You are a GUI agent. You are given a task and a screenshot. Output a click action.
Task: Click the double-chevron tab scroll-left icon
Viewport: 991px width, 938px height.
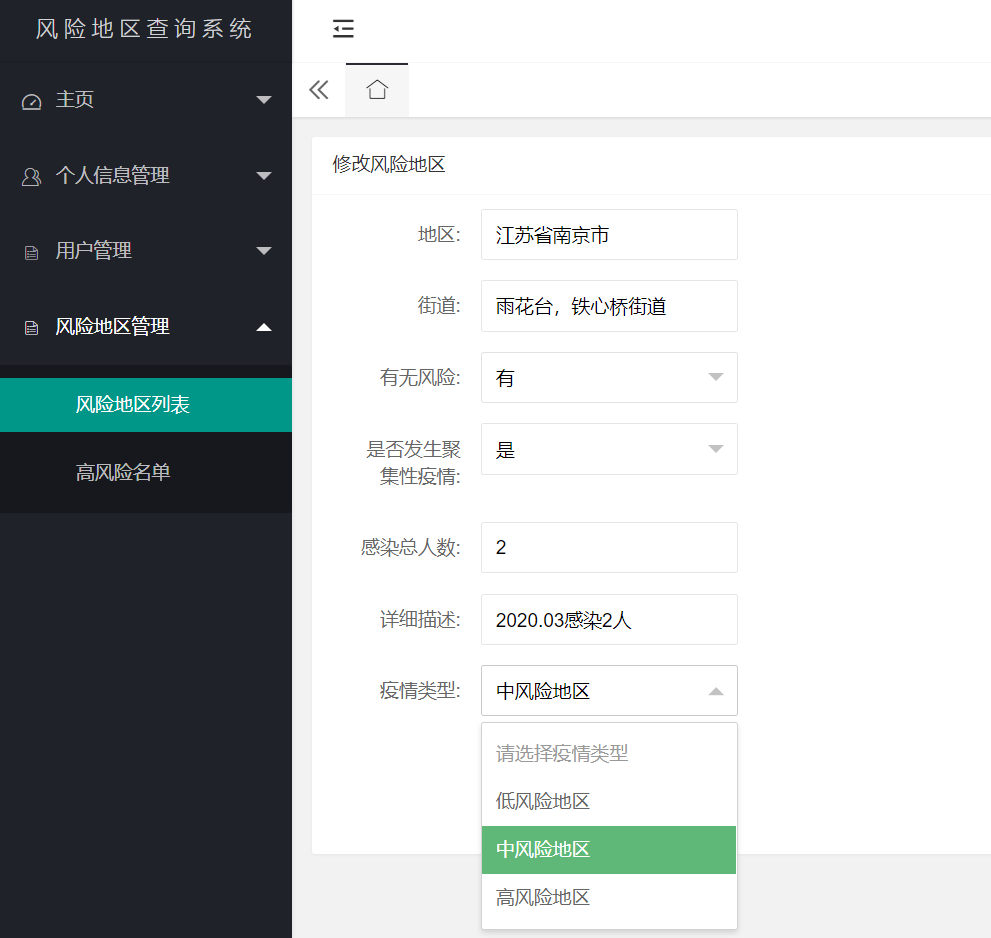(319, 90)
